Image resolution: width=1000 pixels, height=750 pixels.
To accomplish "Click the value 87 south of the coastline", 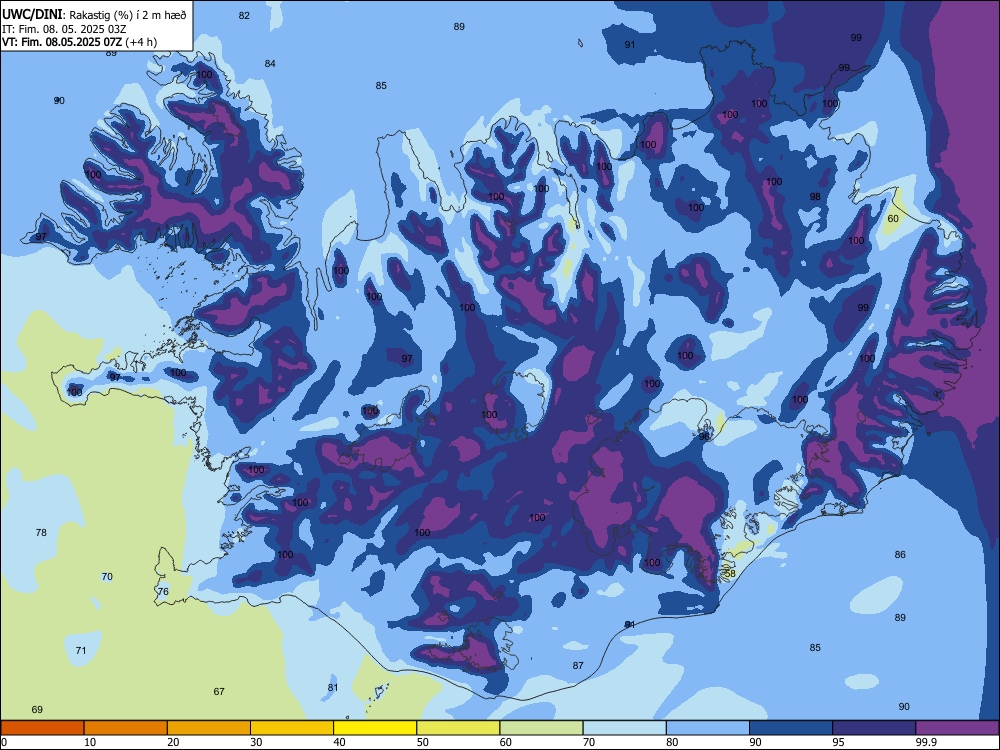I will click(578, 665).
